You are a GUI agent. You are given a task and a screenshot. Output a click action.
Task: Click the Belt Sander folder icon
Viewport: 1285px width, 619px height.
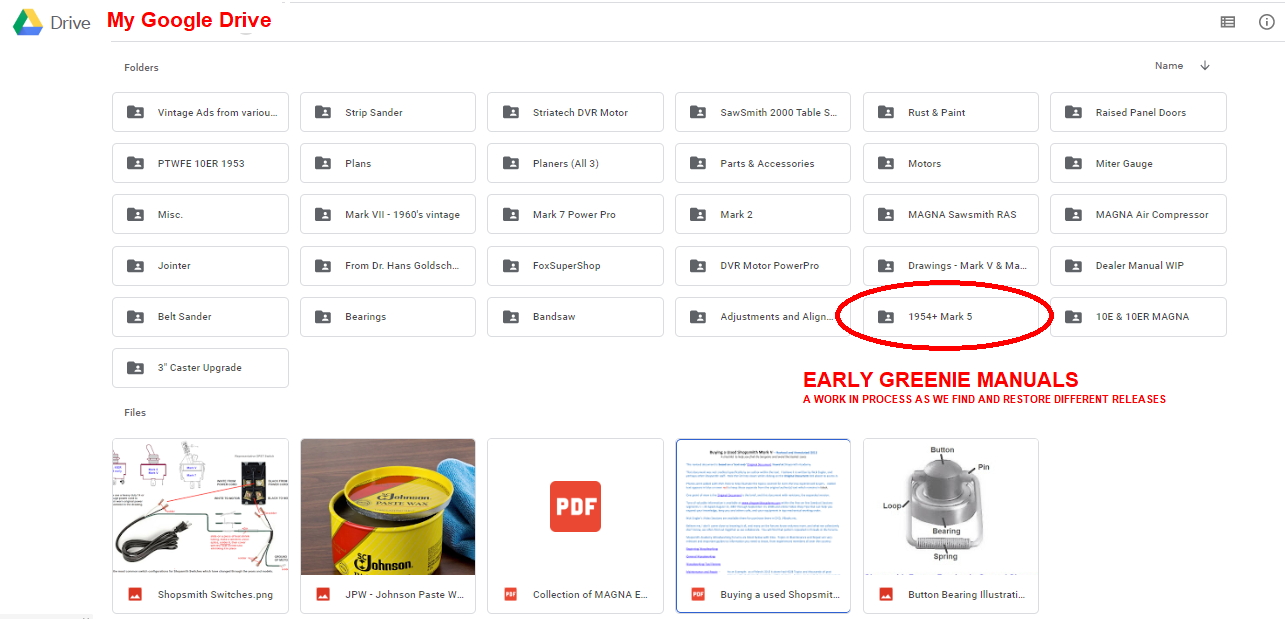(135, 316)
